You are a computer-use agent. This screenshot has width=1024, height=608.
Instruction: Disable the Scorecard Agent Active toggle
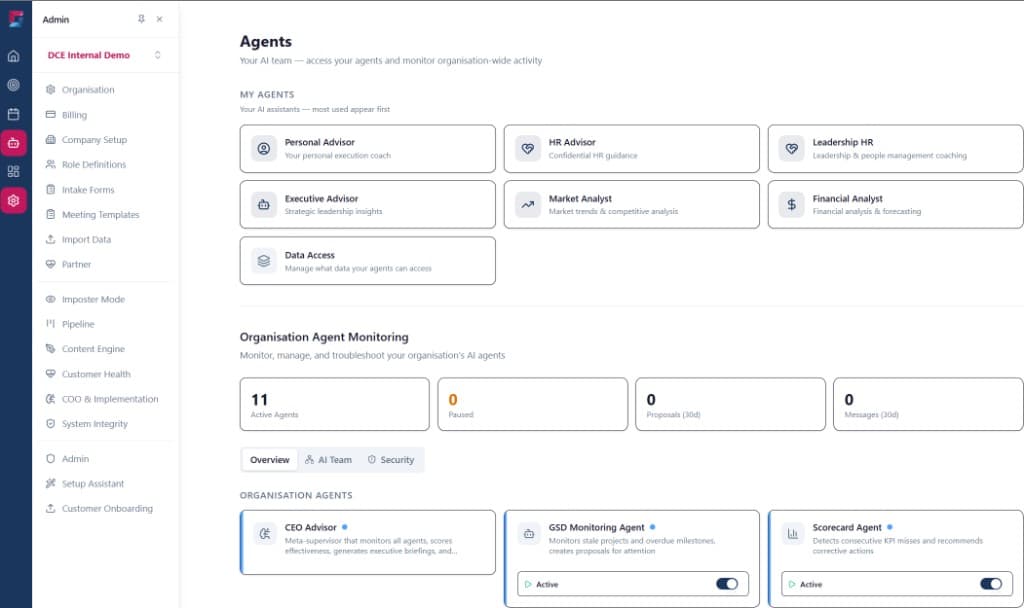[x=991, y=583]
